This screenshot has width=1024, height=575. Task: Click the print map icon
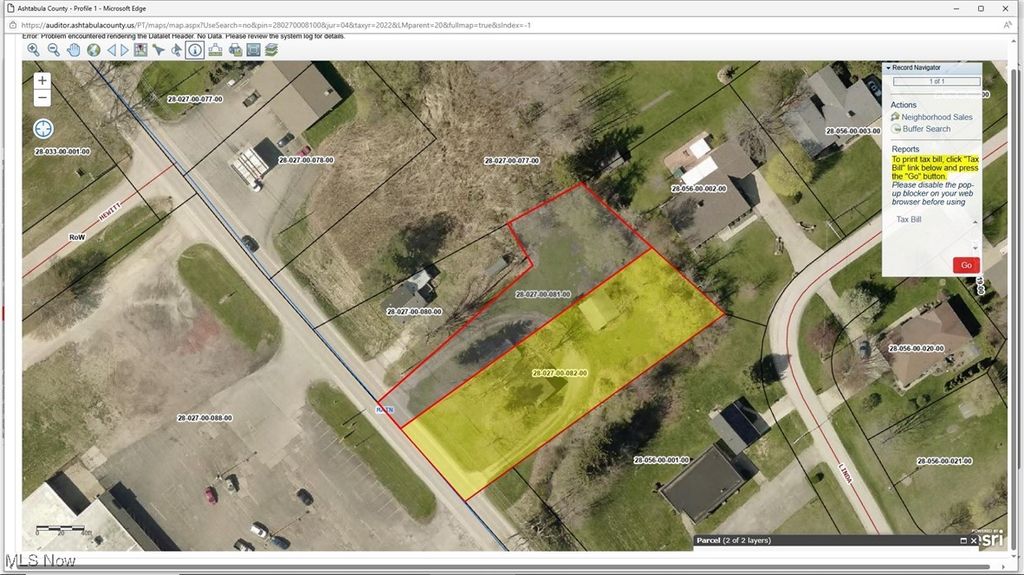click(x=235, y=50)
